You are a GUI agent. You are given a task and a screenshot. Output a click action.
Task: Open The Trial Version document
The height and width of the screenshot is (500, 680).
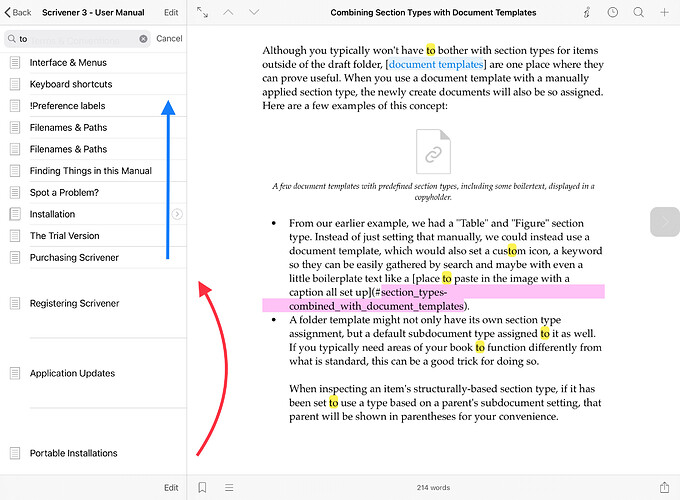[x=93, y=236]
